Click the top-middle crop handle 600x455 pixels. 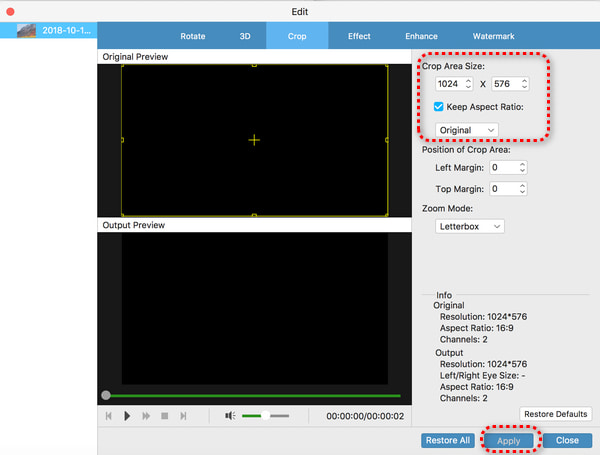254,65
